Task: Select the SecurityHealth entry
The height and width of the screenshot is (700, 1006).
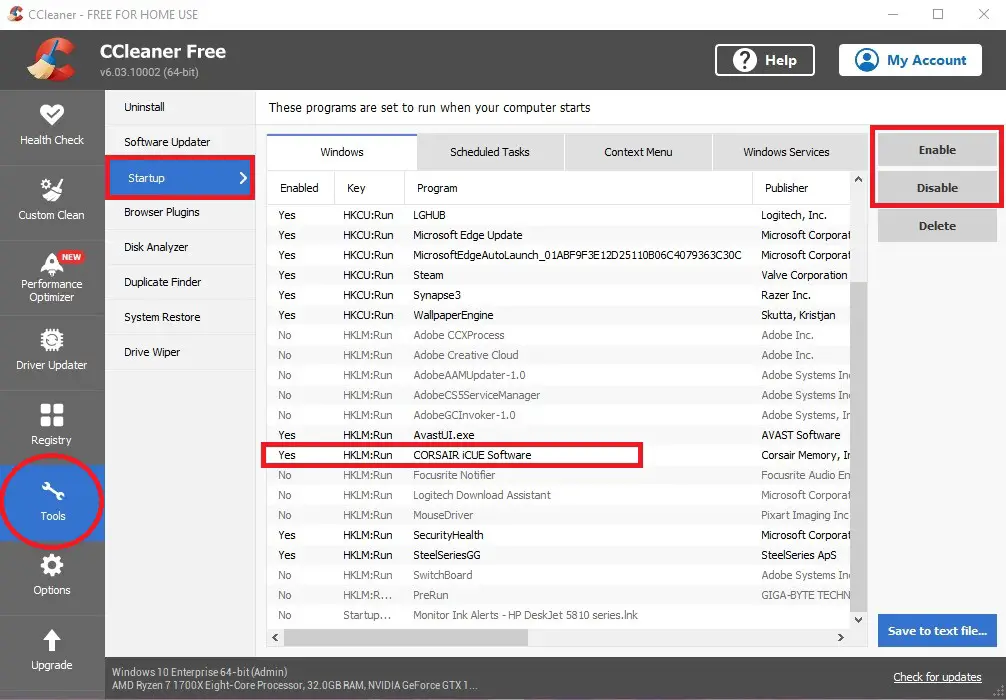Action: pyautogui.click(x=559, y=535)
